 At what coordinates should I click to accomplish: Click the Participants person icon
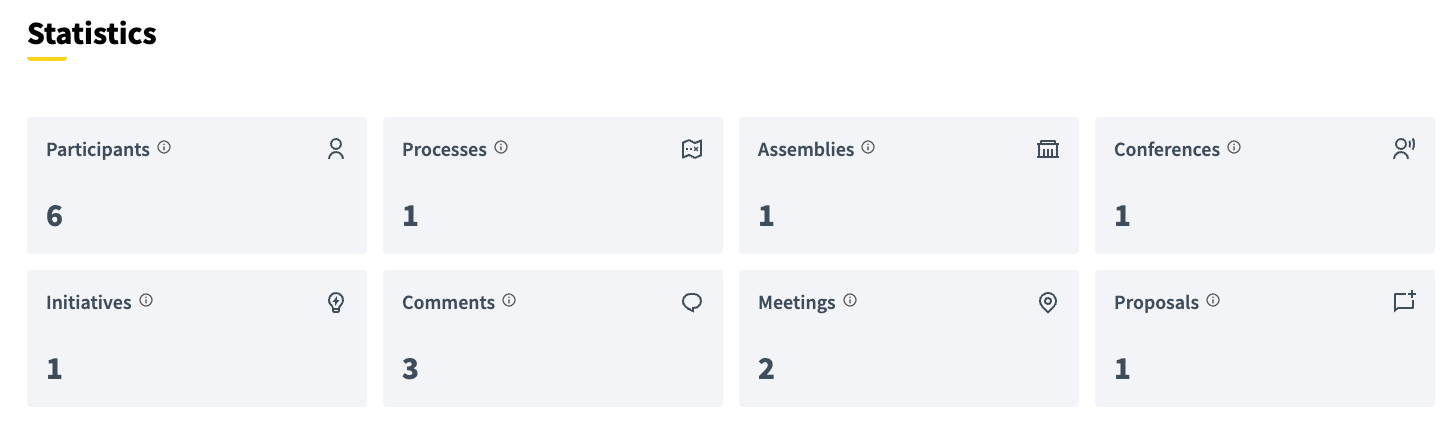336,149
